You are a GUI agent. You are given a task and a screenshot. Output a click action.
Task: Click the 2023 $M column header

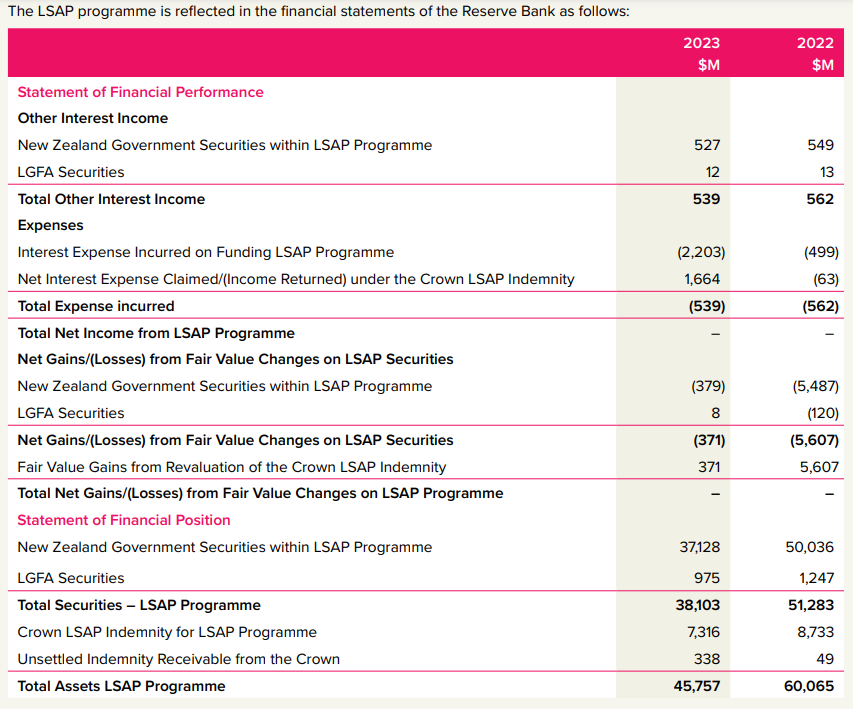click(x=701, y=54)
